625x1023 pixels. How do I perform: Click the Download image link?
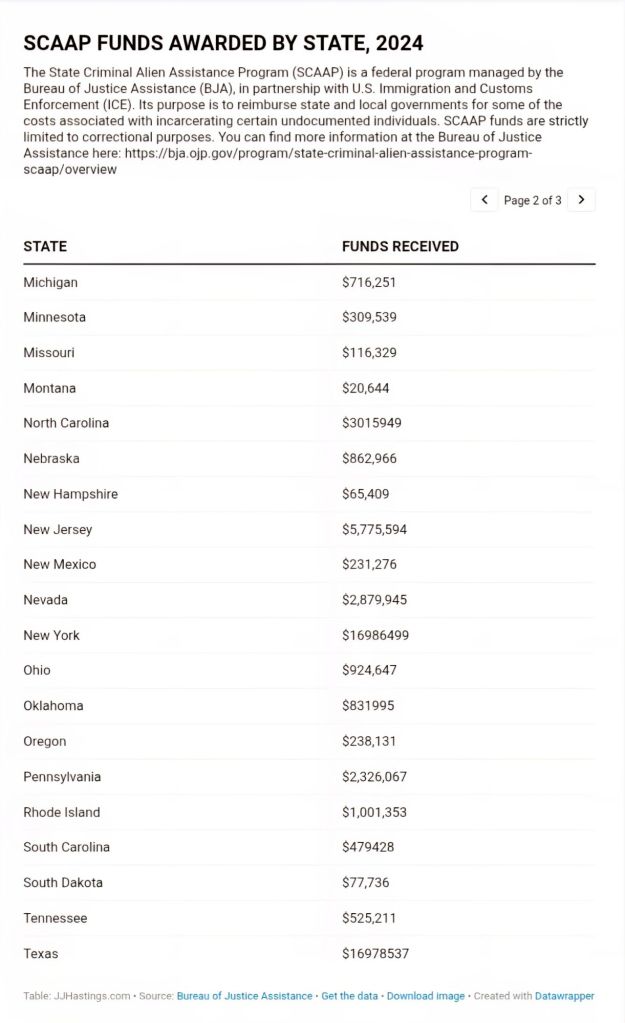[426, 996]
